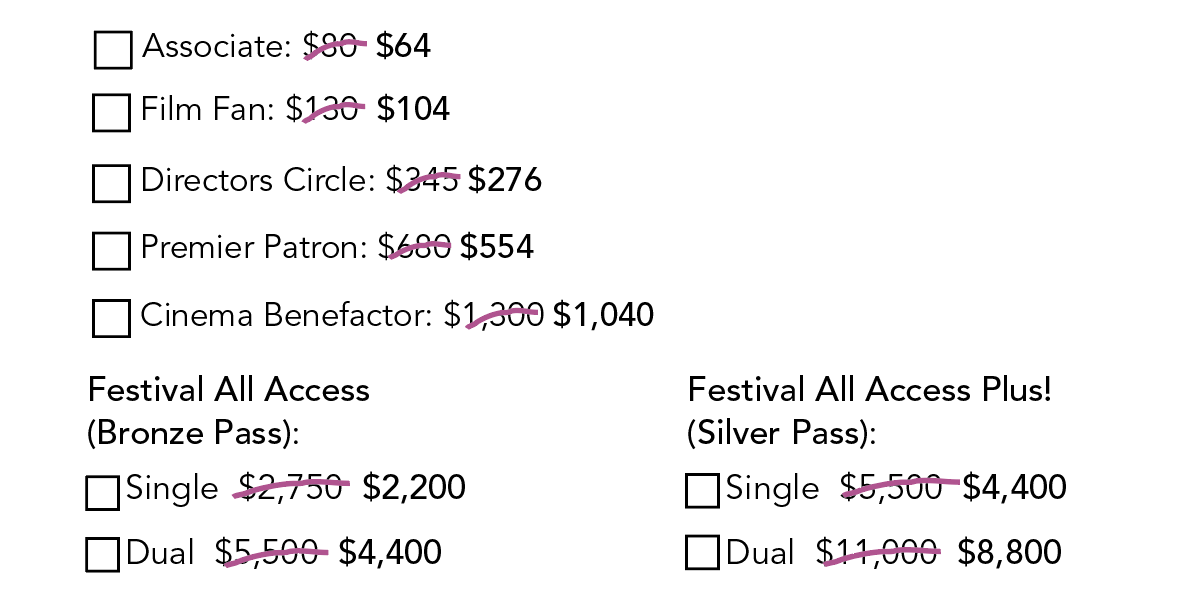Click the $554 Premier Patron price
This screenshot has width=1200, height=598.
pos(496,247)
